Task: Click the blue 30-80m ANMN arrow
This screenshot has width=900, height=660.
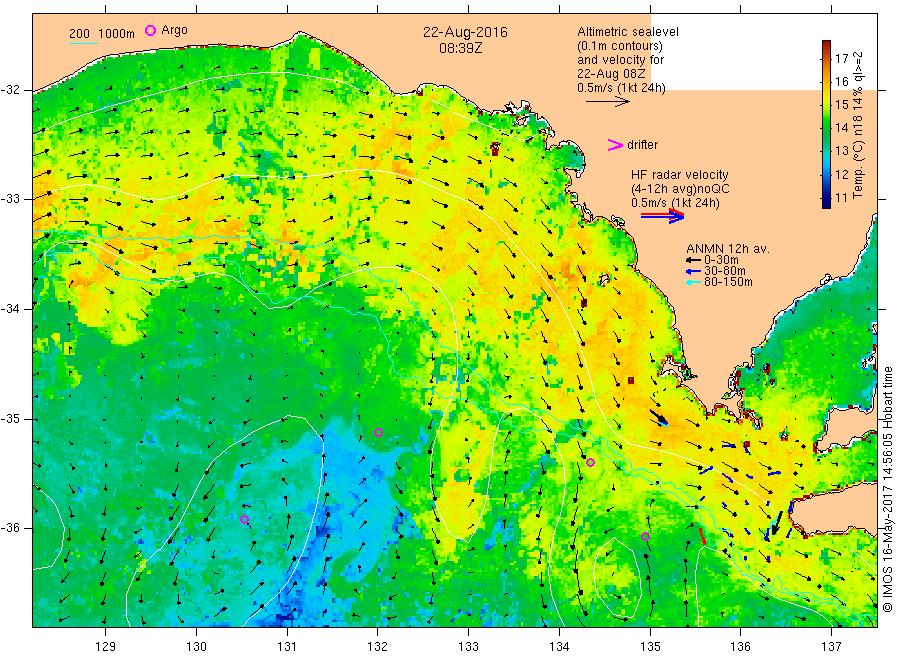Action: (694, 271)
